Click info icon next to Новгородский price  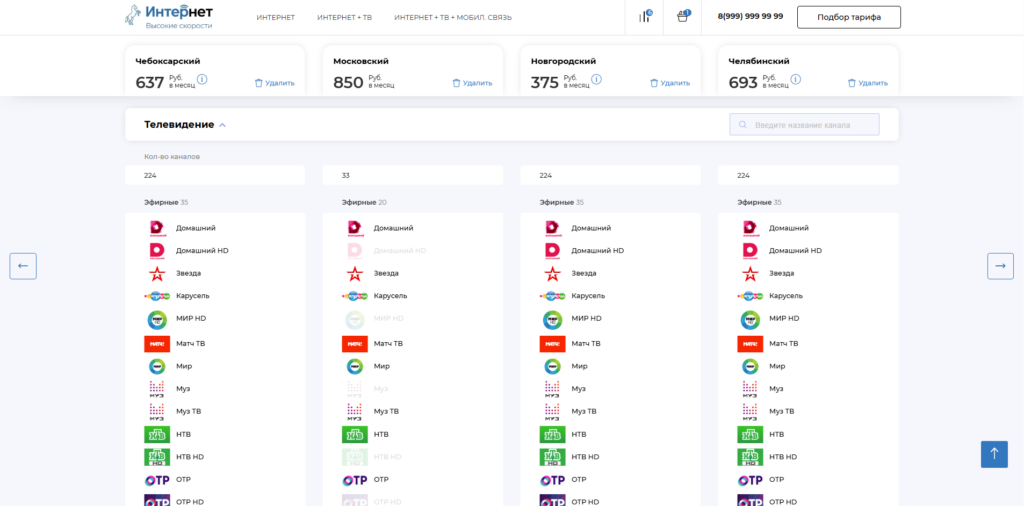click(x=596, y=79)
